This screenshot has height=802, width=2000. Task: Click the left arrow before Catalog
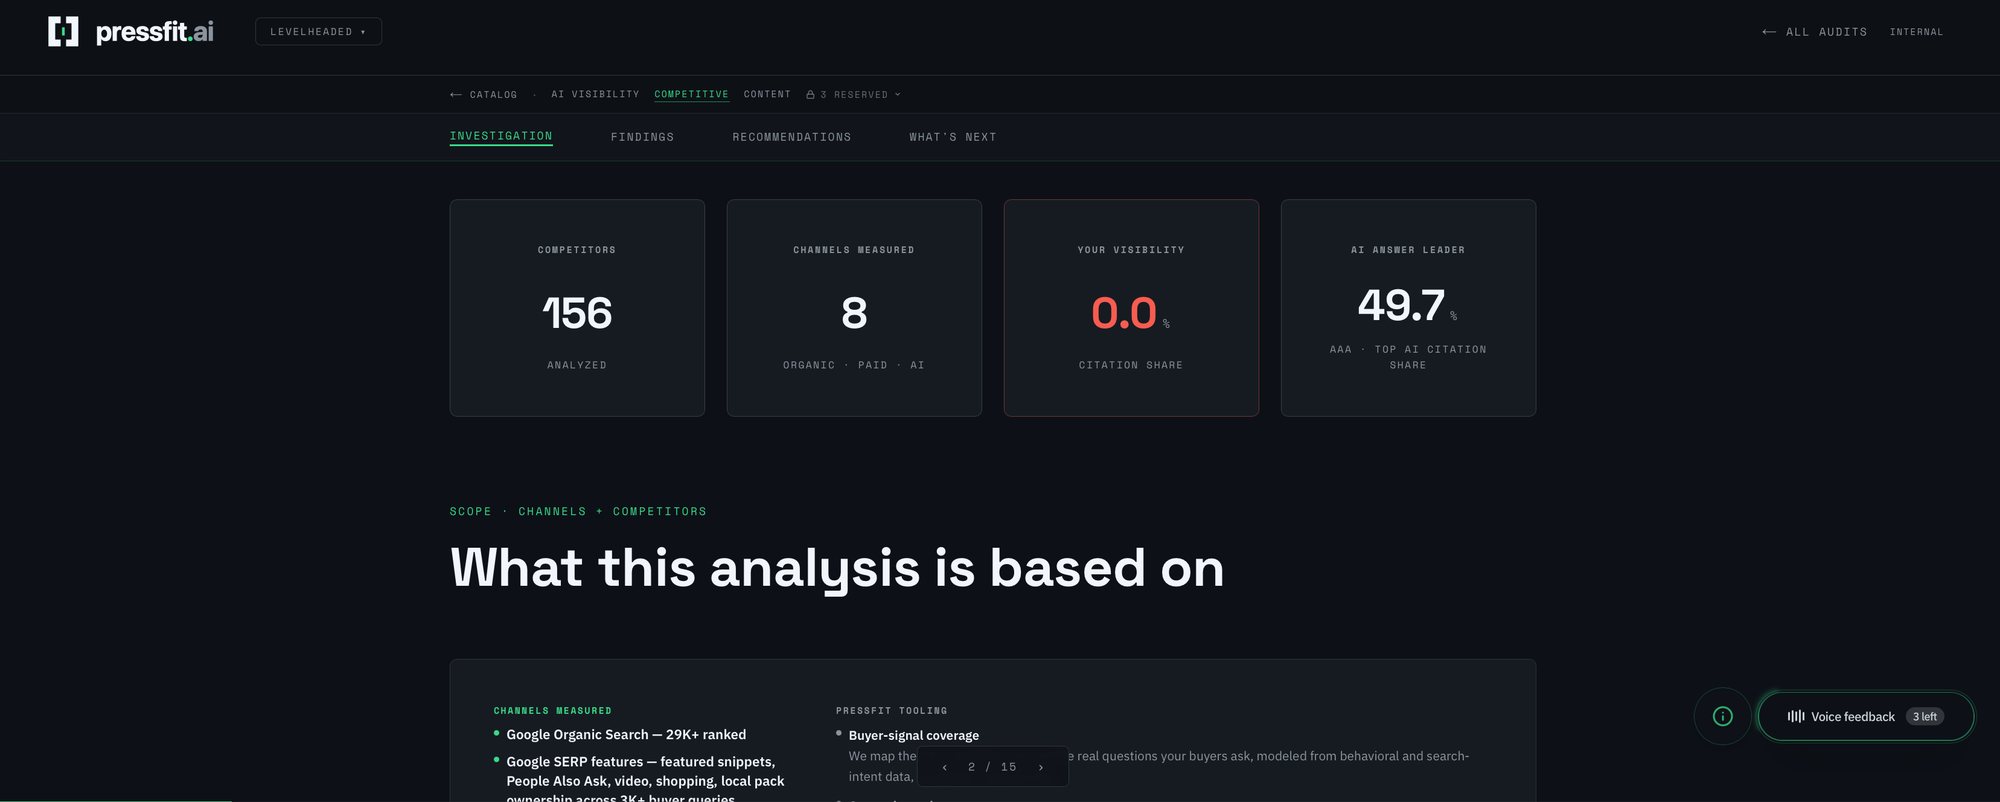(456, 95)
